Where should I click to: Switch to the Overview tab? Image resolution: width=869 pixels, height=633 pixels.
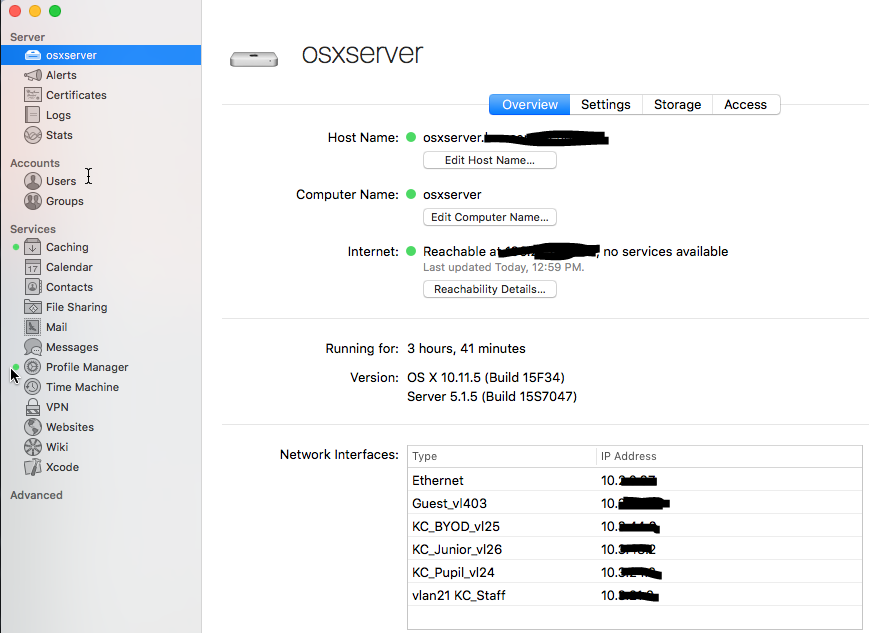[x=529, y=105]
